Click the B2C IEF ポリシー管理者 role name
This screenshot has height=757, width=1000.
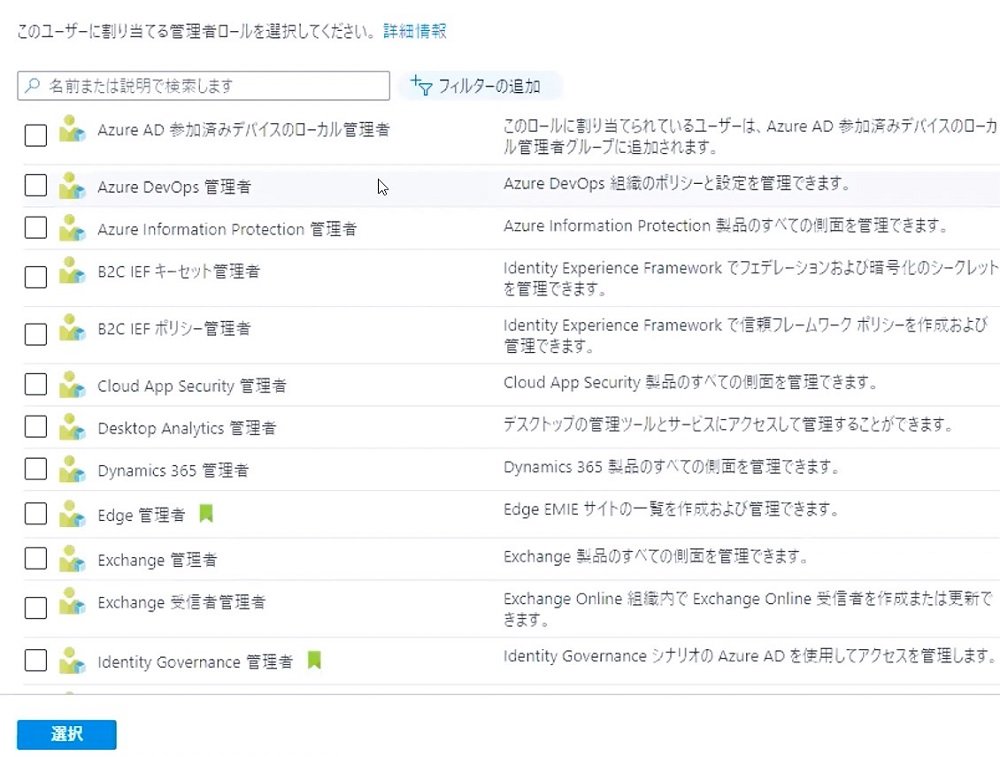tap(174, 328)
